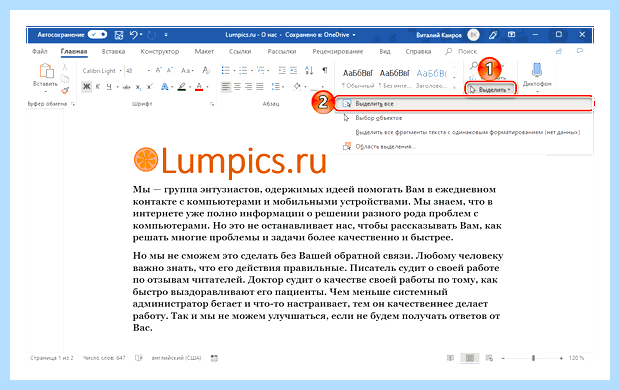Click the bulleted list icon
620x390 pixels.
pyautogui.click(x=226, y=70)
